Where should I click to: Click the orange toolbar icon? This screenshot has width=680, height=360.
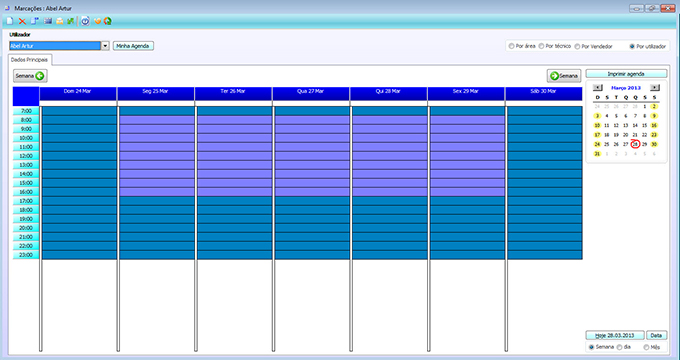[x=97, y=21]
